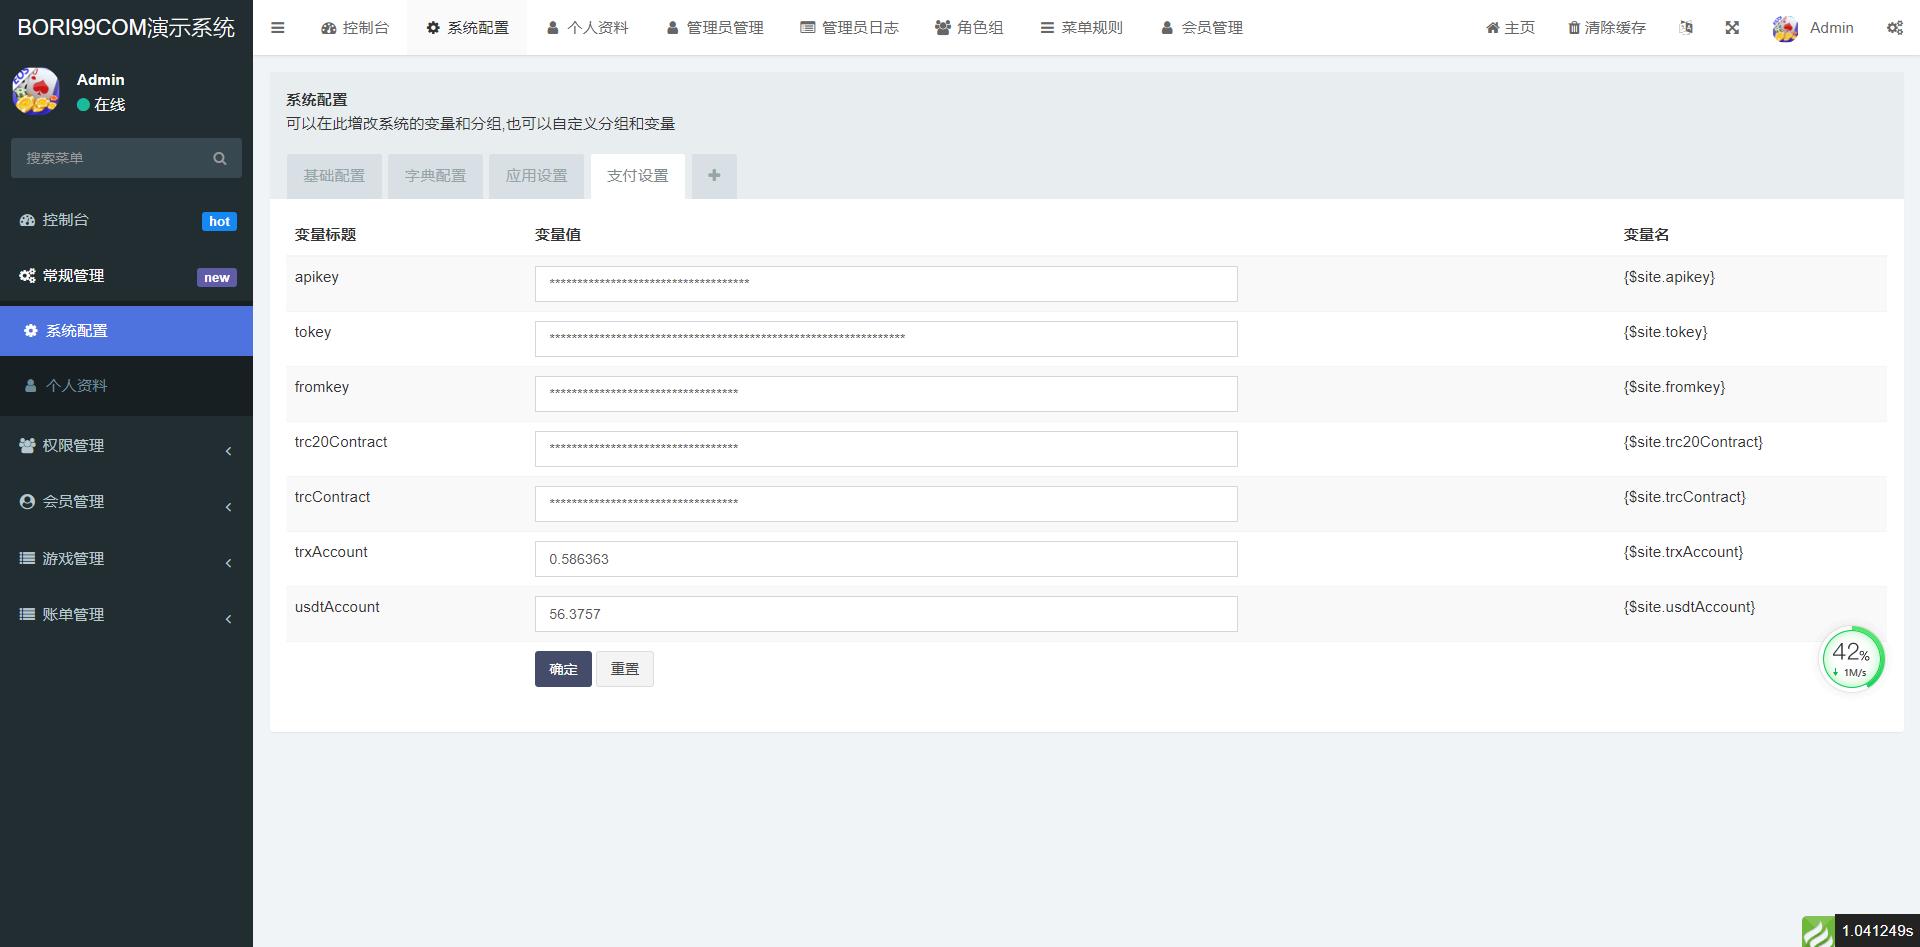Toggle the sidebar hamburger menu icon
This screenshot has height=947, width=1920.
click(x=278, y=28)
